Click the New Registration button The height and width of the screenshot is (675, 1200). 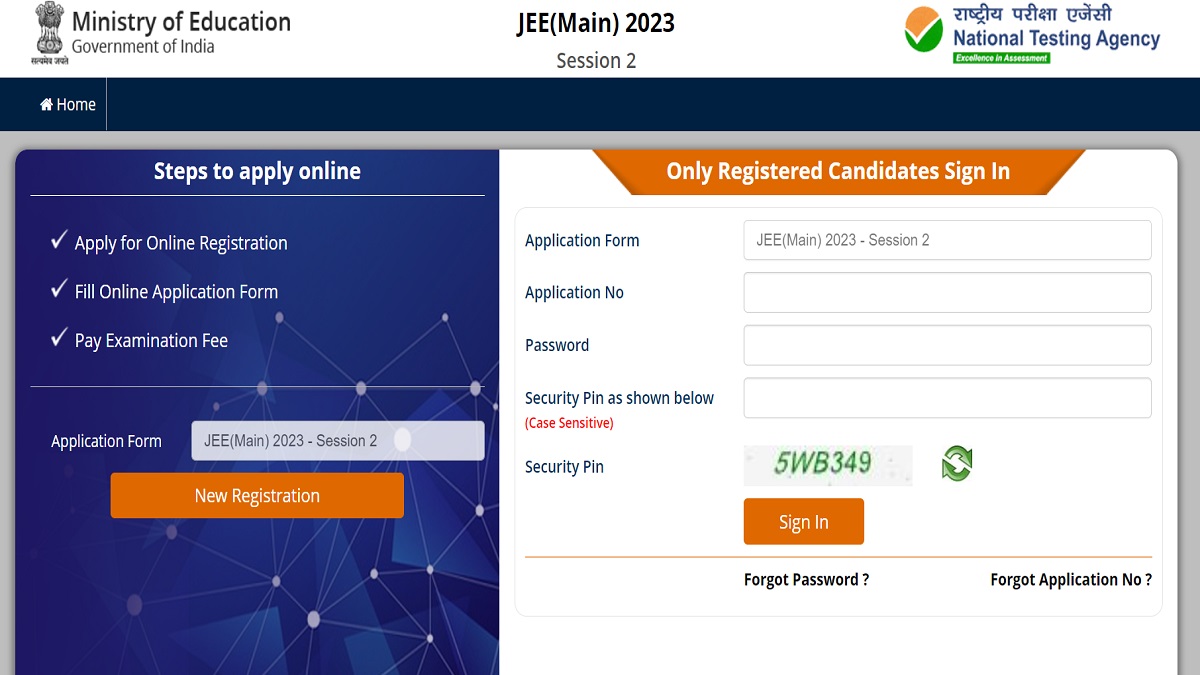pos(257,495)
